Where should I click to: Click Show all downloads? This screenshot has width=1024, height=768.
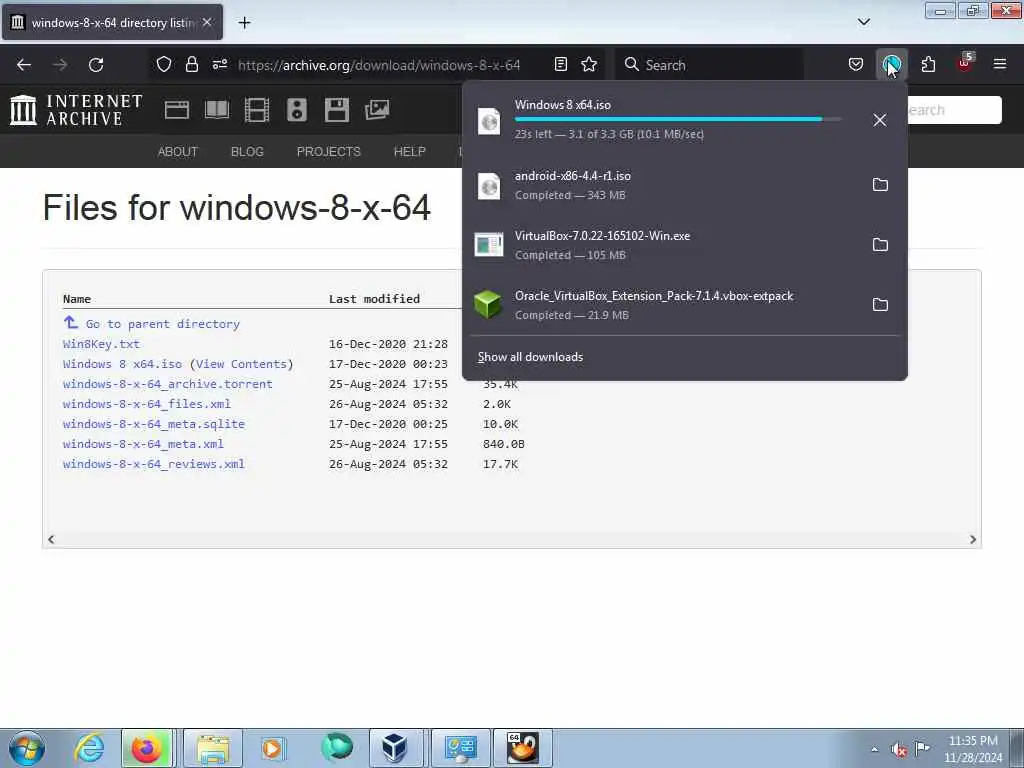click(530, 357)
